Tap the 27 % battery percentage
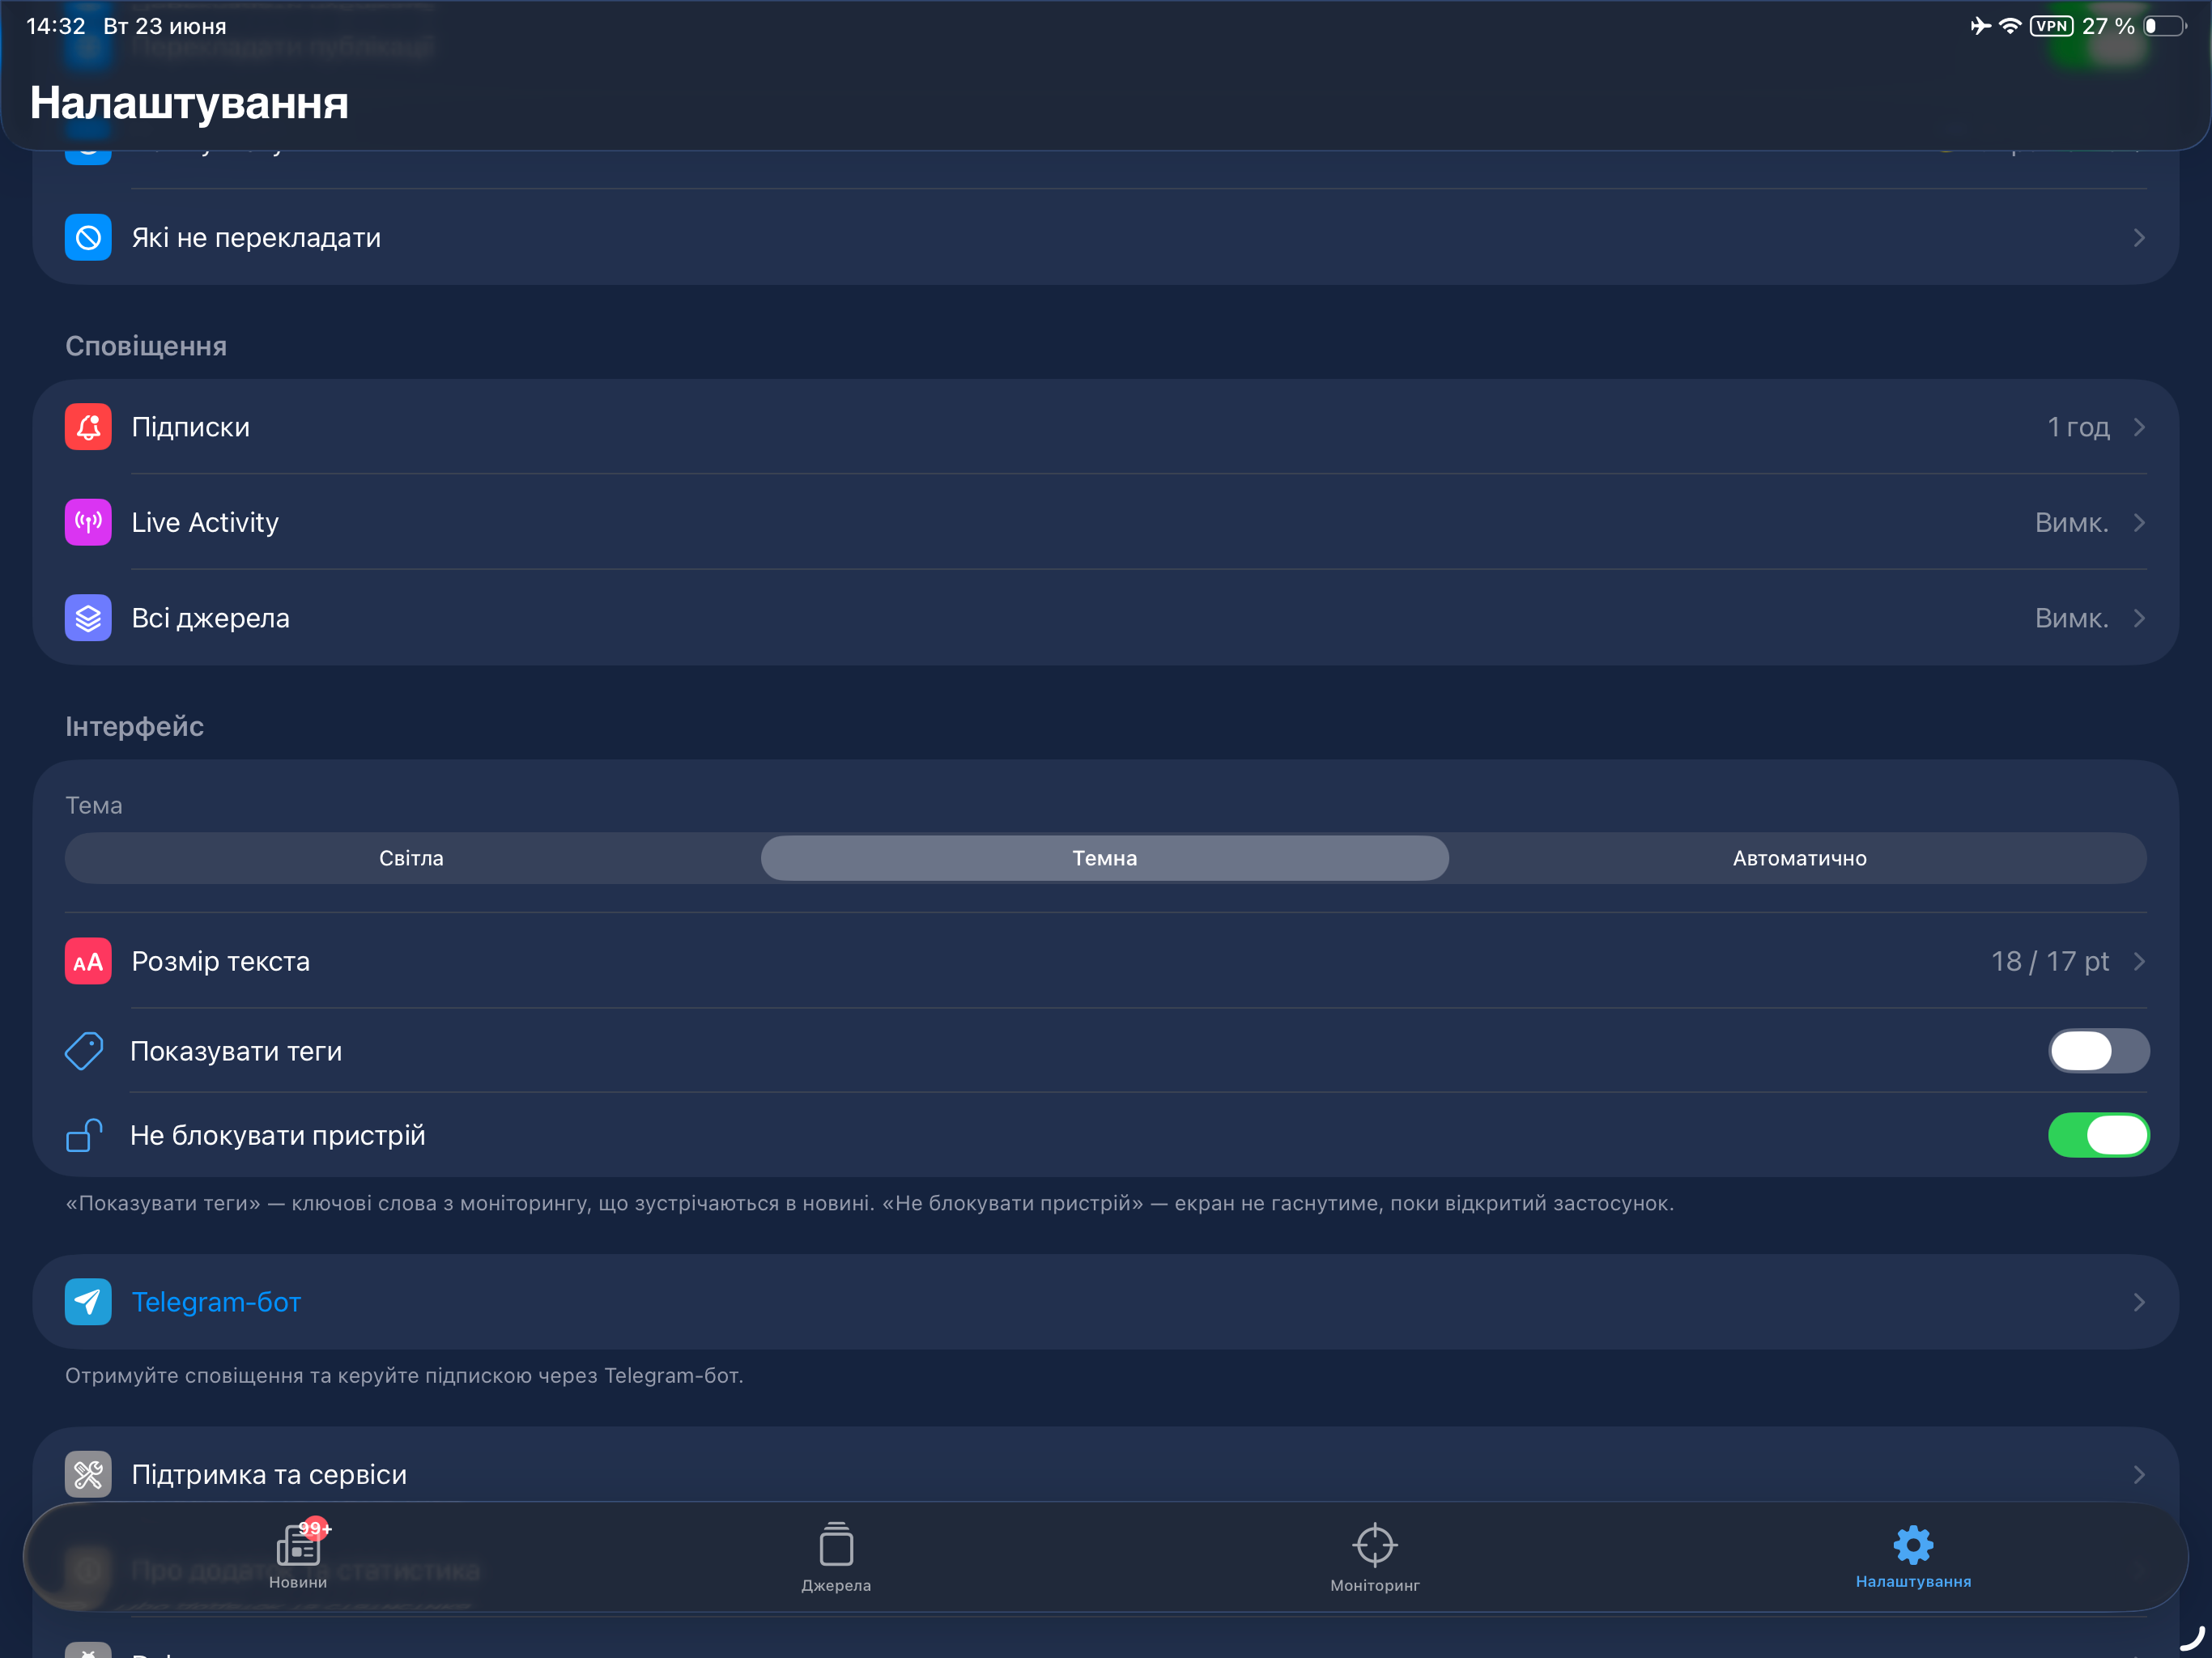This screenshot has height=1658, width=2212. (x=2108, y=26)
